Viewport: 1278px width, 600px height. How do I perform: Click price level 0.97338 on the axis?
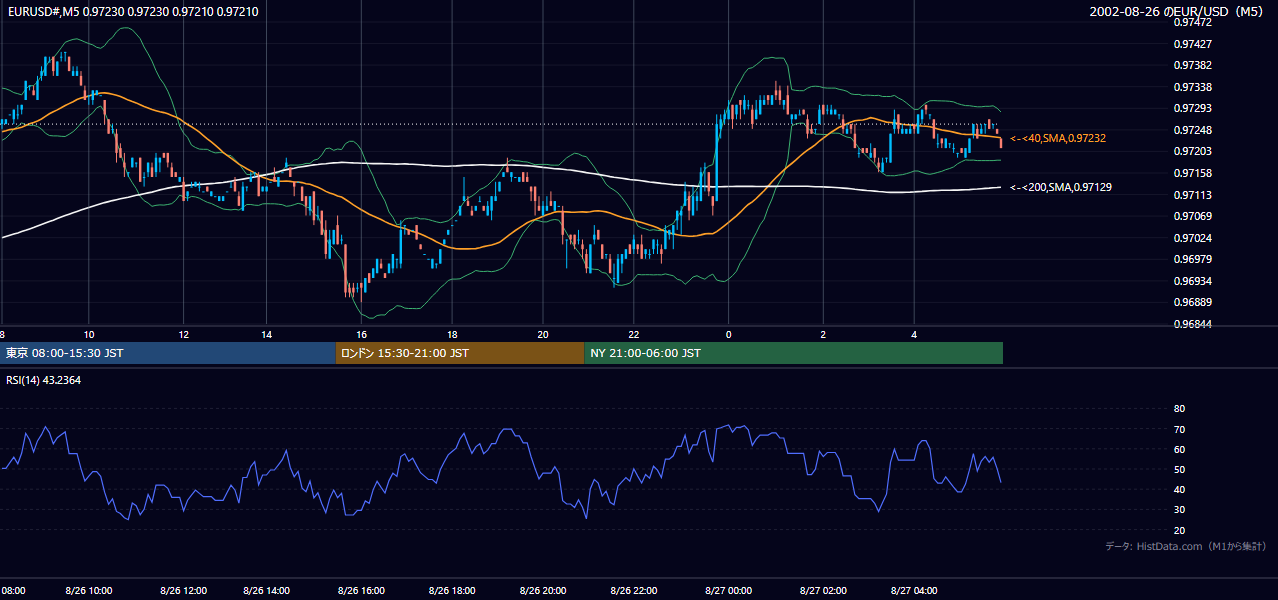point(1192,87)
